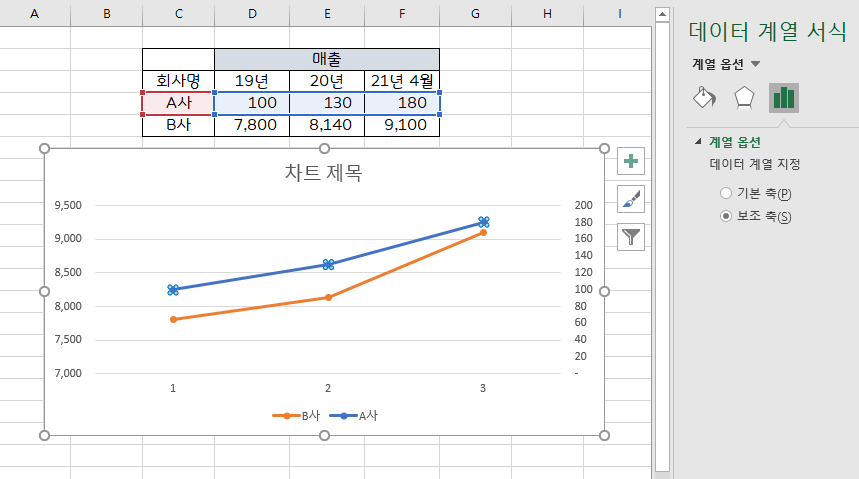Click the scroll up arrow
859x479 pixels.
662,15
